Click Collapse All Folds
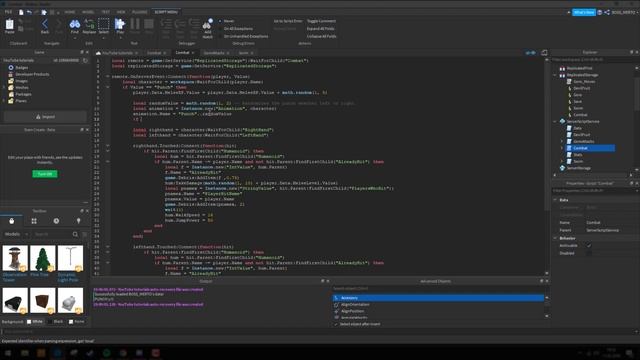The image size is (640, 360). point(322,36)
